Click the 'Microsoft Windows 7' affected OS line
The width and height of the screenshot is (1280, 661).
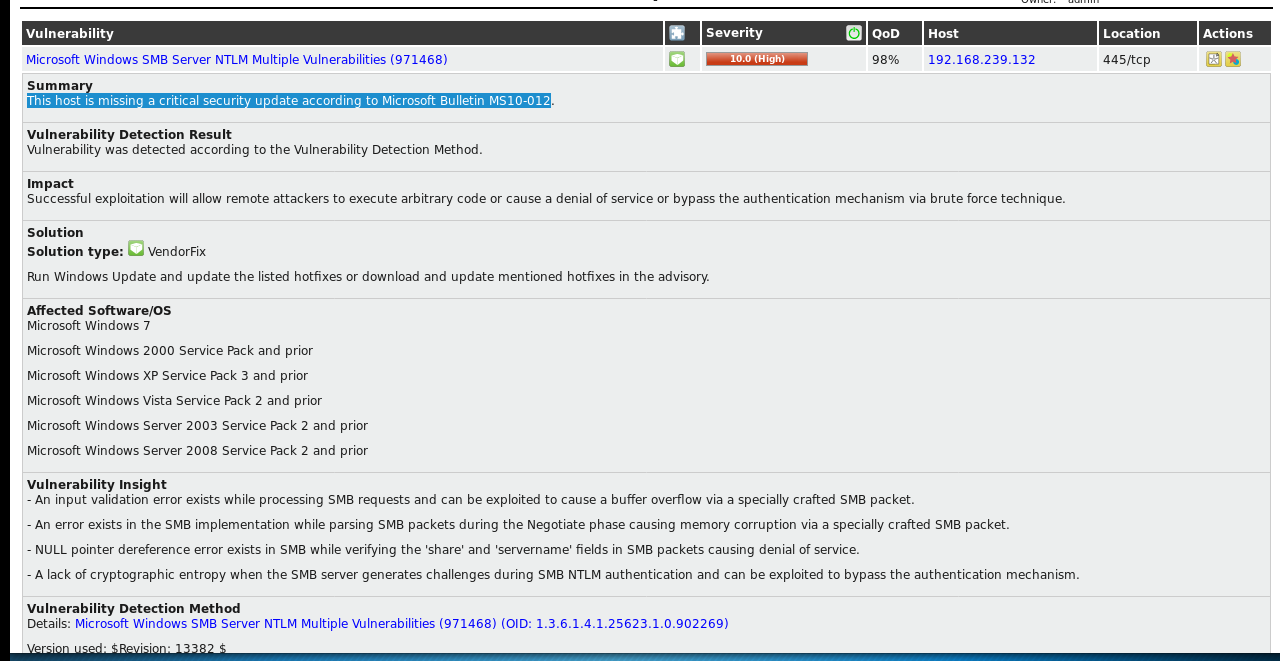[x=89, y=326]
